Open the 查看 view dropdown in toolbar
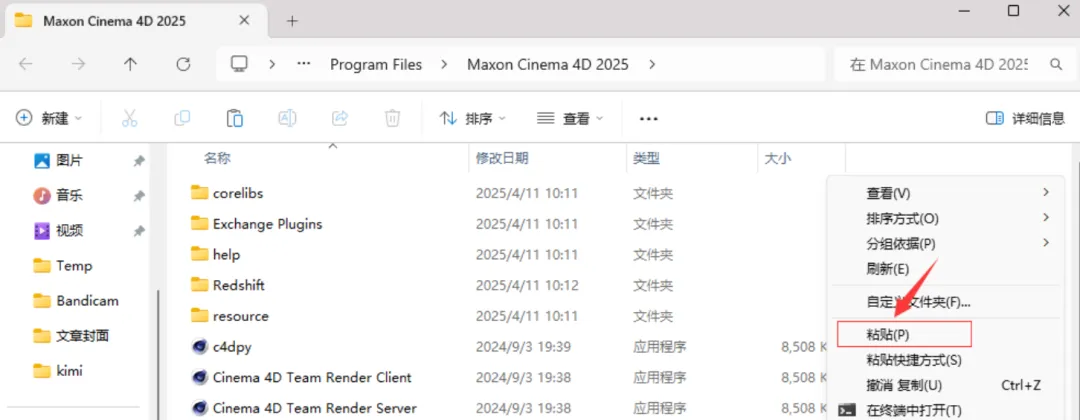 (x=570, y=118)
